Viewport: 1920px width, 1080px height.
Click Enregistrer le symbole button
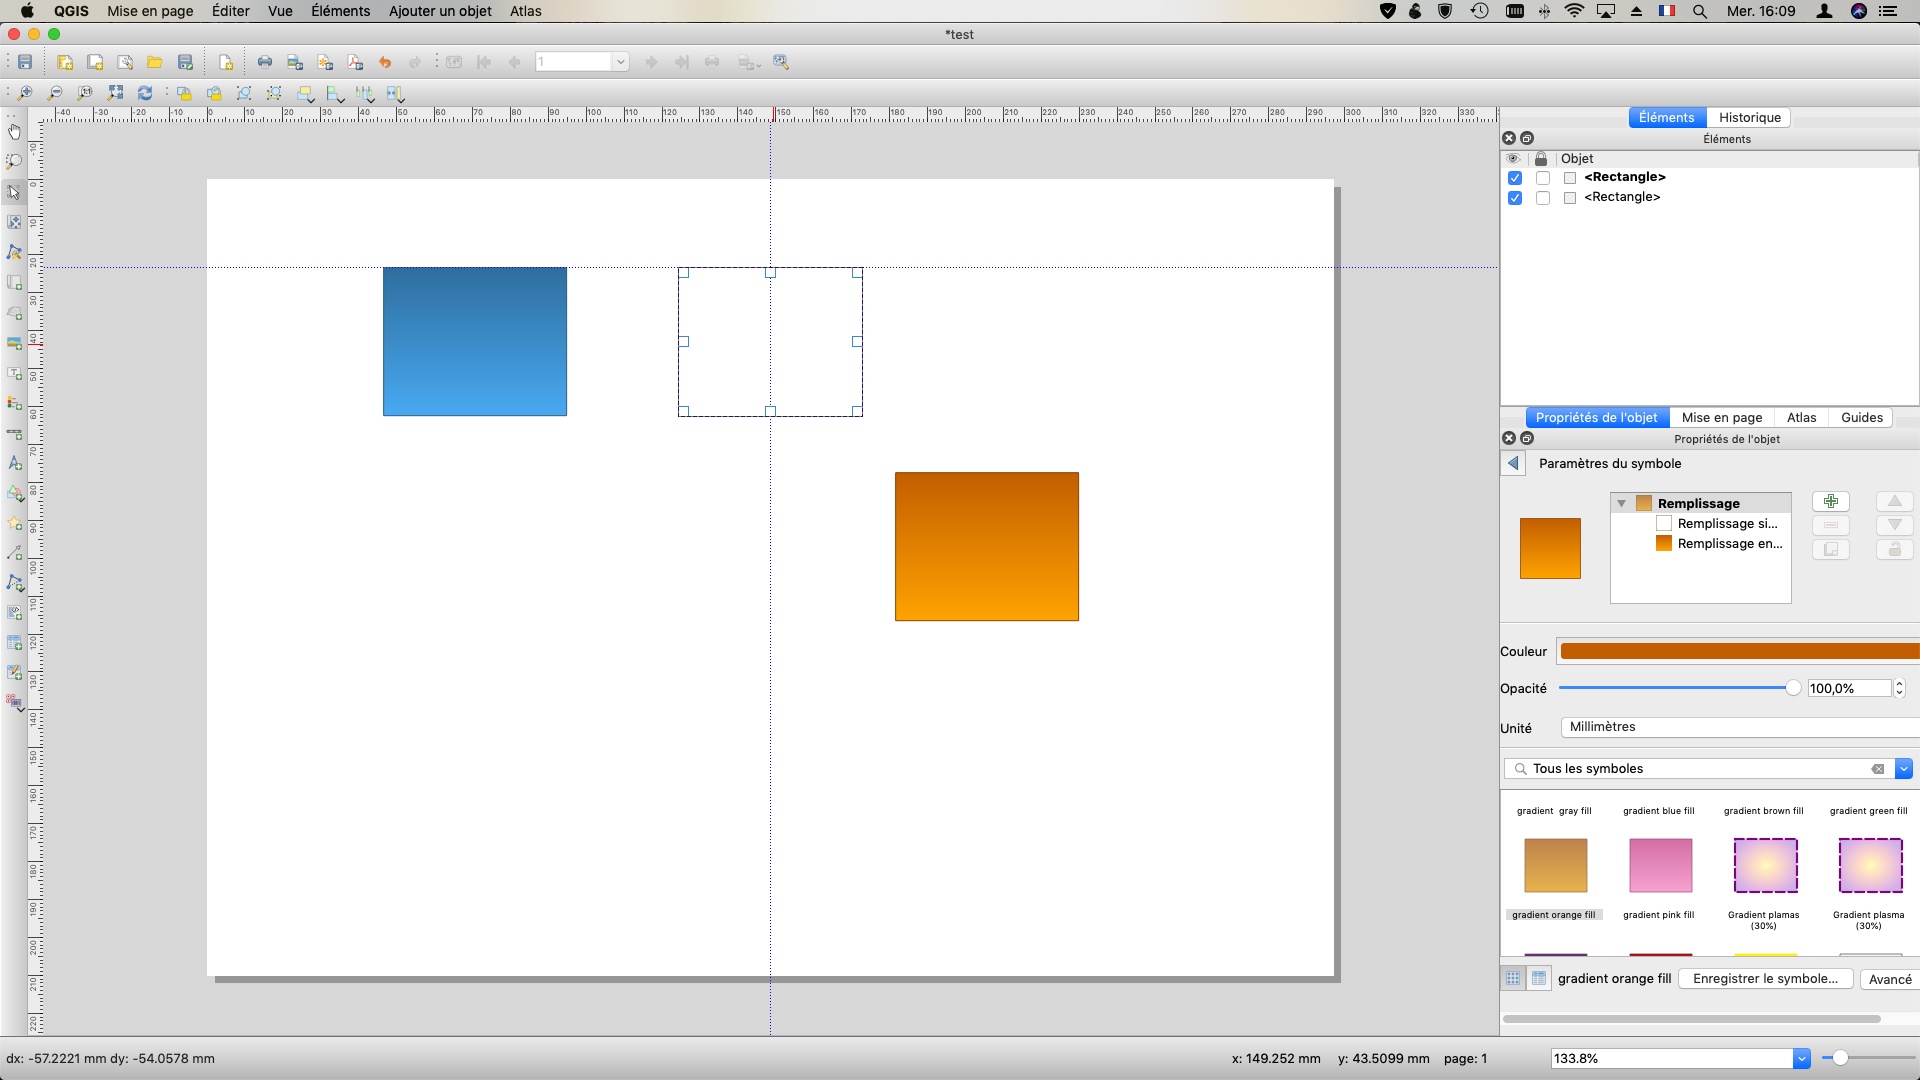pos(1765,979)
